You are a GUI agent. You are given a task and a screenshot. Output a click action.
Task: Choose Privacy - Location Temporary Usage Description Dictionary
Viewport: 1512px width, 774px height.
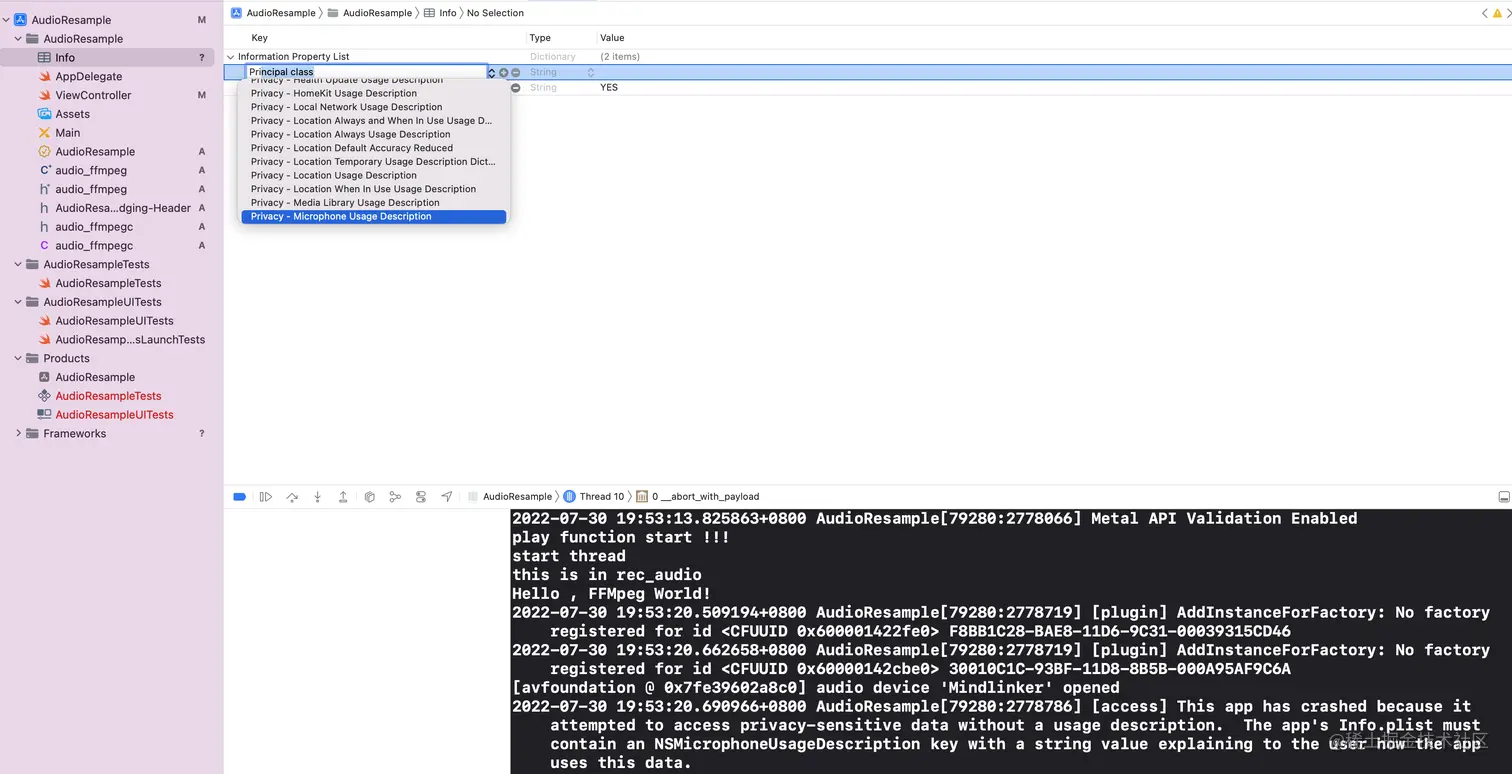(374, 162)
